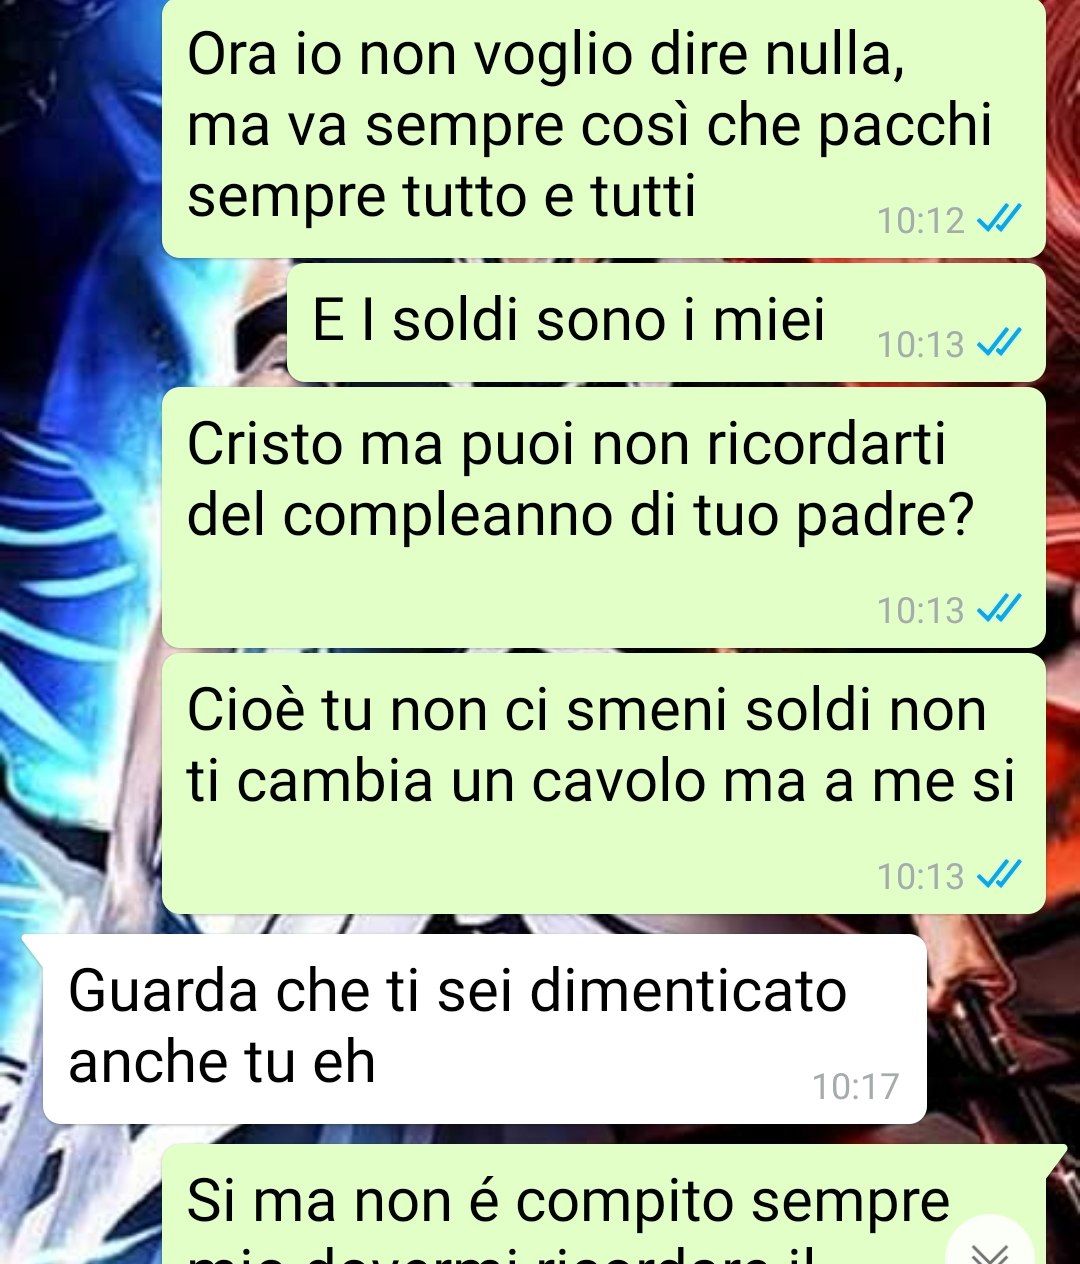The image size is (1080, 1264).
Task: Select the 'E I soldi sono i miei' bubble
Action: (x=666, y=323)
